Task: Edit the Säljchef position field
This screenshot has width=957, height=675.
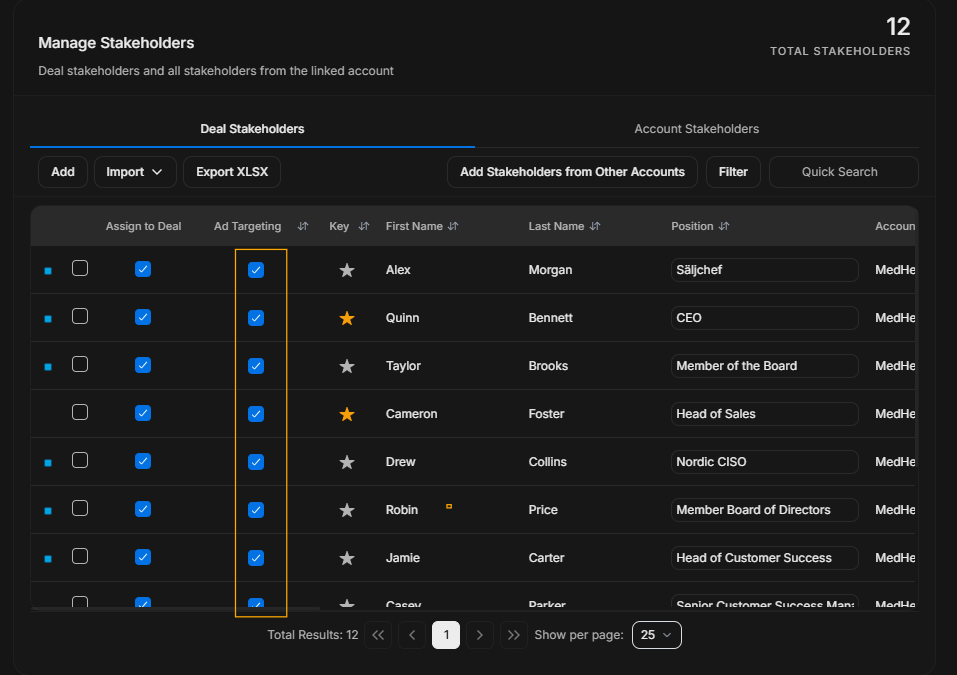Action: (x=765, y=270)
